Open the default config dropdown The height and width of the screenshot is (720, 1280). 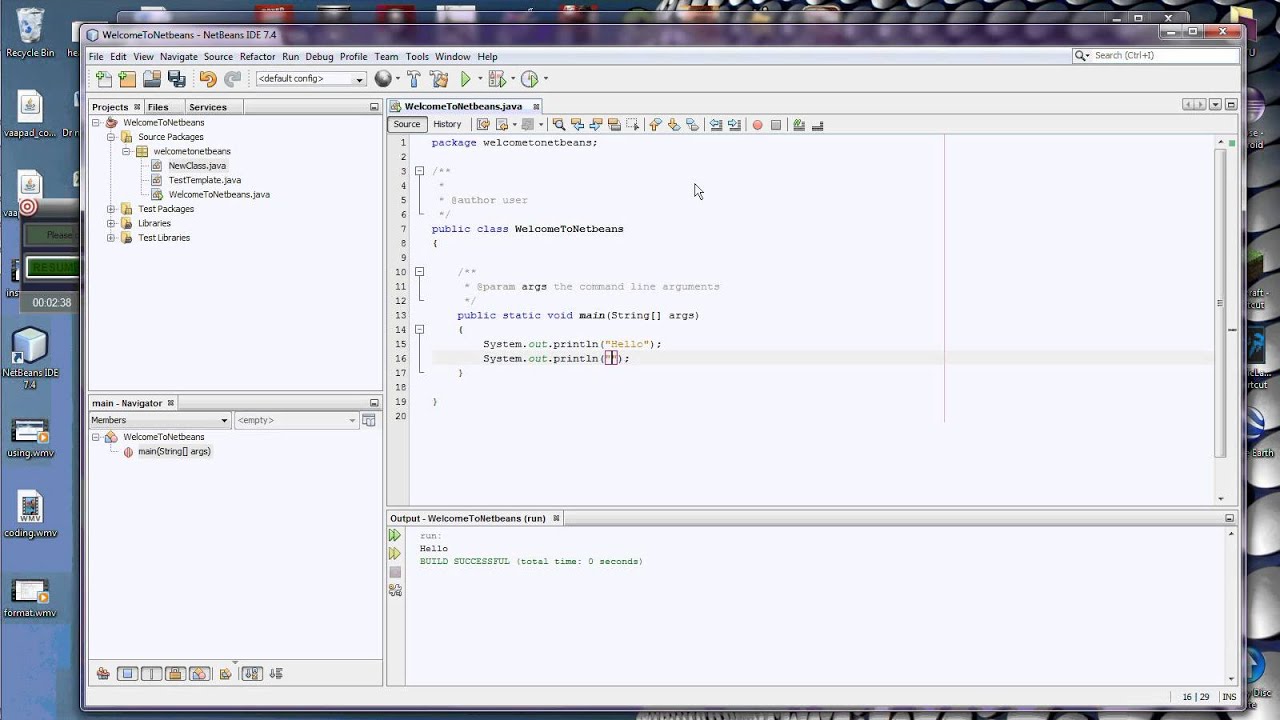click(311, 79)
